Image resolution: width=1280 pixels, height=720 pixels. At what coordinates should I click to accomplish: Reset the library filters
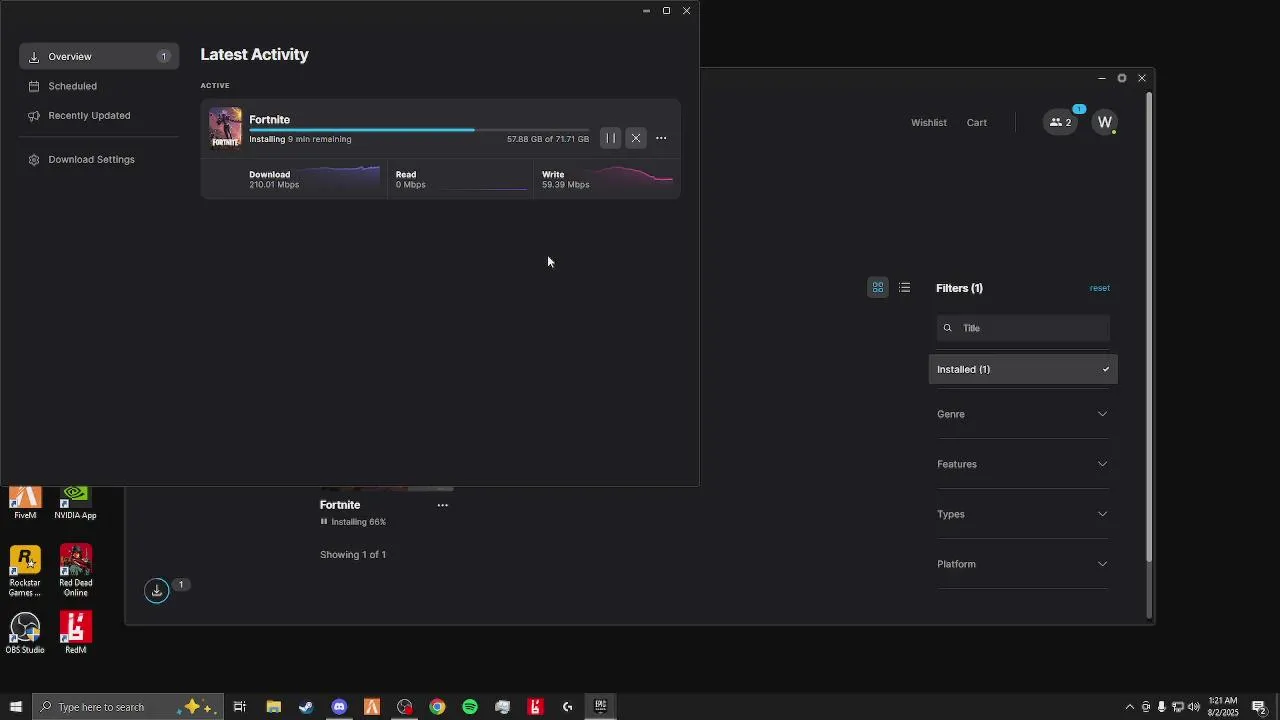click(x=1100, y=288)
